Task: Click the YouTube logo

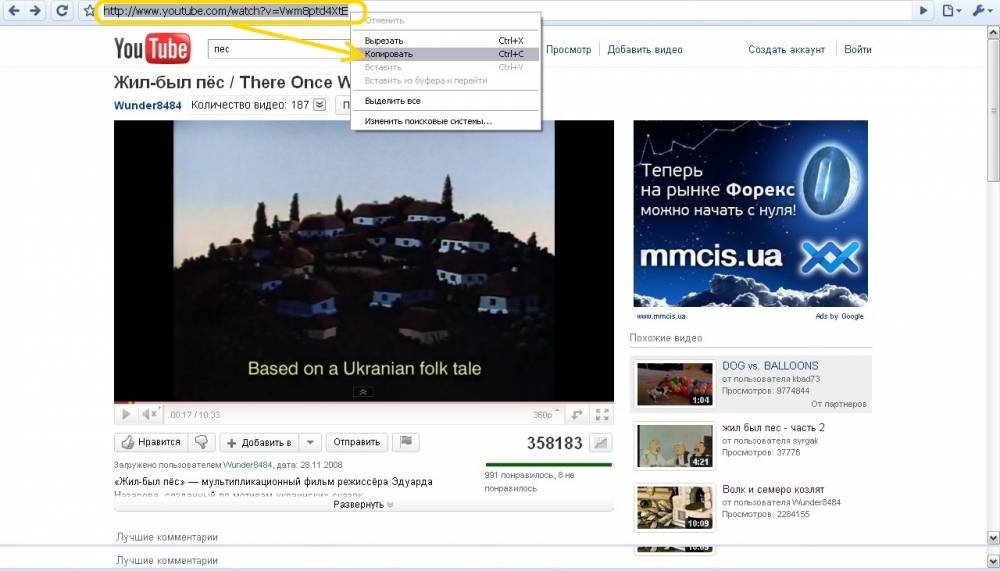Action: pyautogui.click(x=152, y=48)
